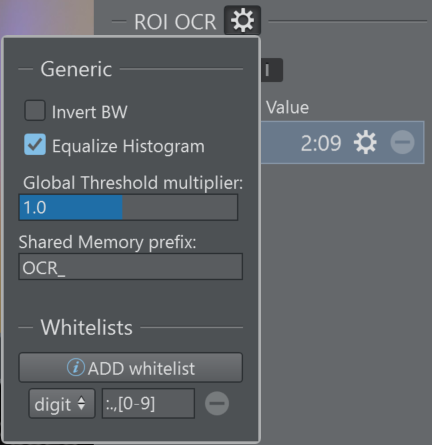
Task: Select the ROI OCR panel title
Action: click(175, 22)
